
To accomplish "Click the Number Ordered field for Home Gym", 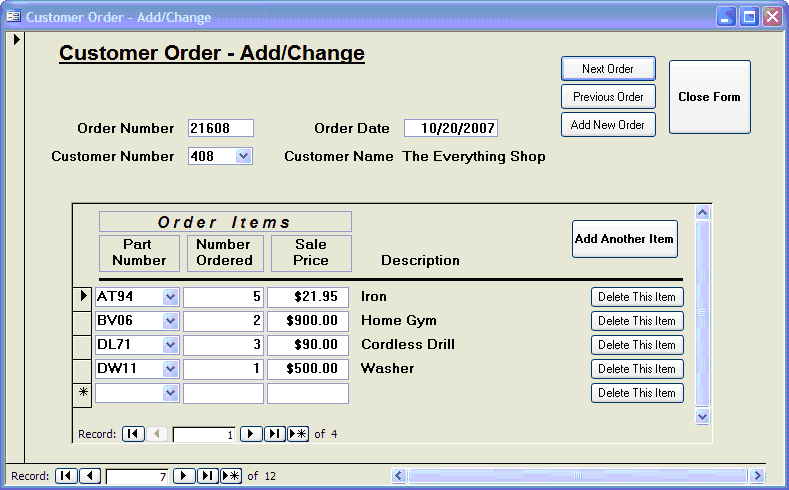I will coord(223,321).
